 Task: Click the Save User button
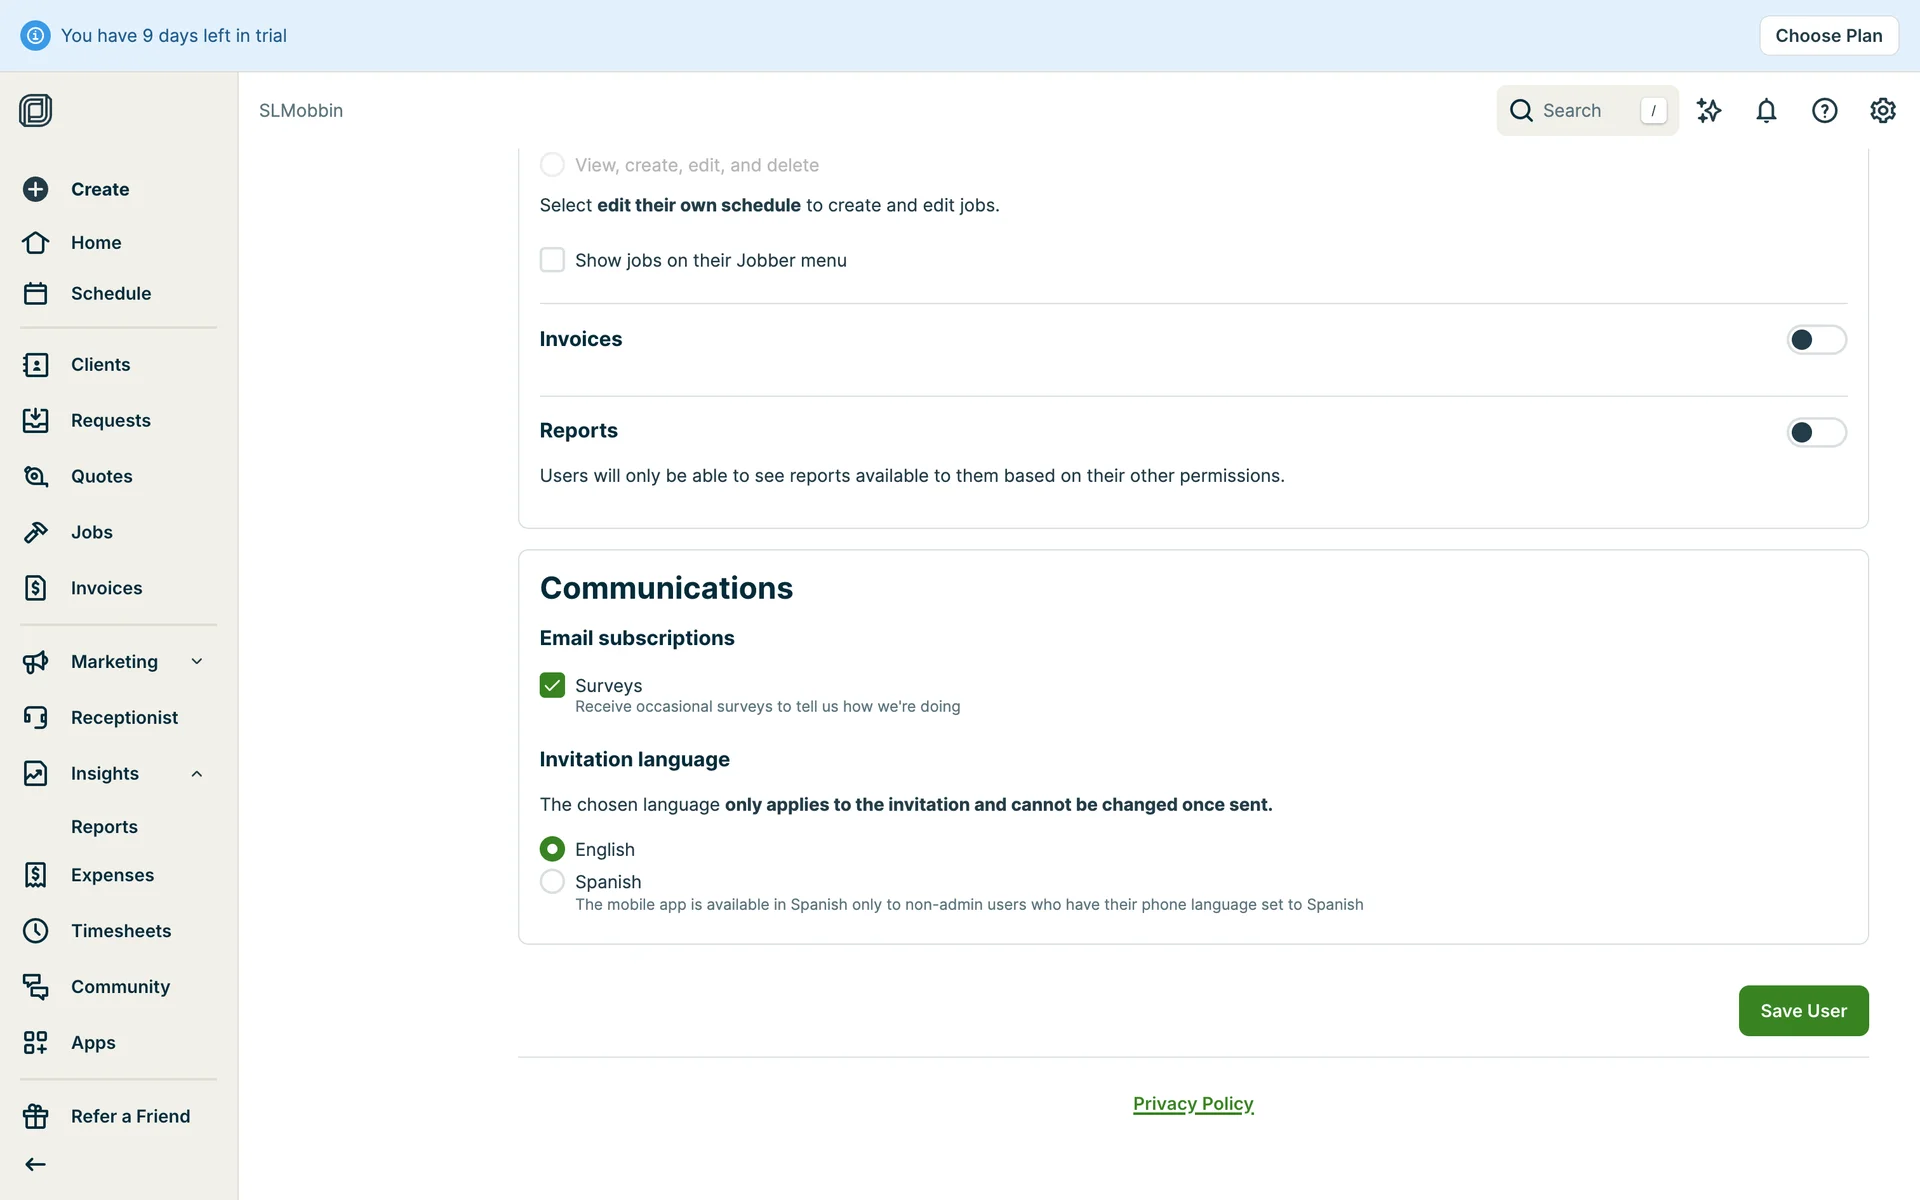pyautogui.click(x=1802, y=1011)
